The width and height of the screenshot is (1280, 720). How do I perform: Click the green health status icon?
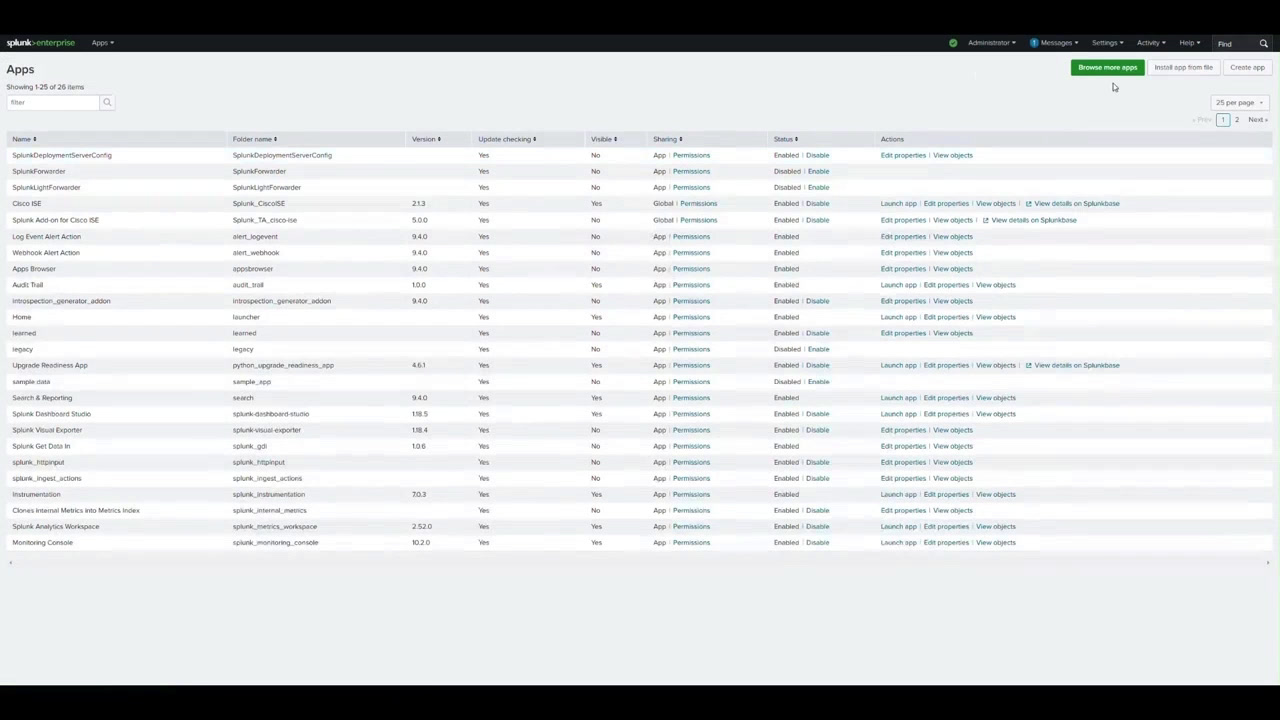tap(953, 43)
